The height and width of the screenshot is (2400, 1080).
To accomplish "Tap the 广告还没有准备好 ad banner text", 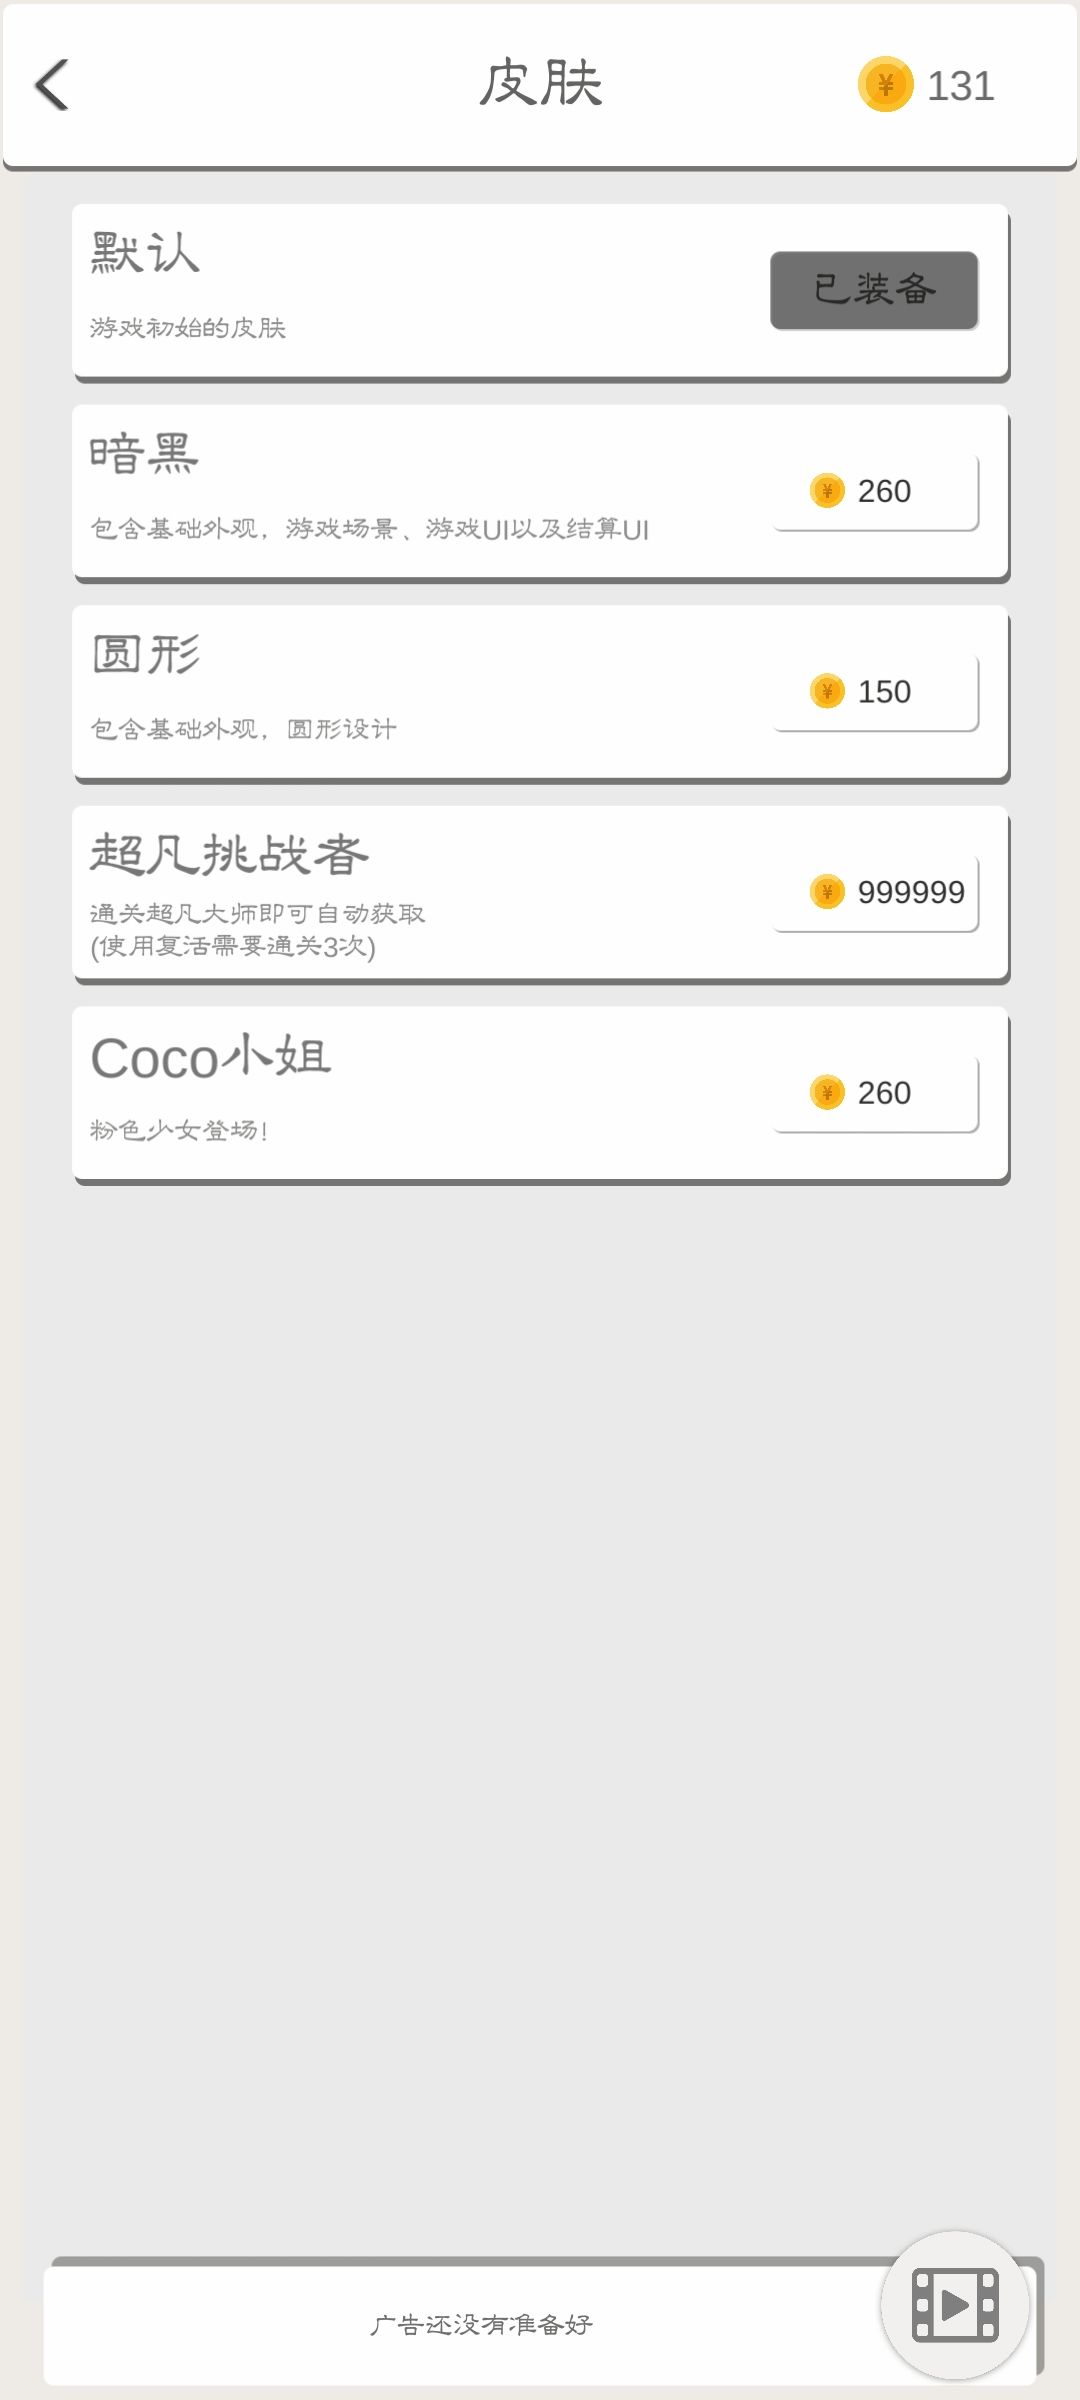I will (481, 2324).
